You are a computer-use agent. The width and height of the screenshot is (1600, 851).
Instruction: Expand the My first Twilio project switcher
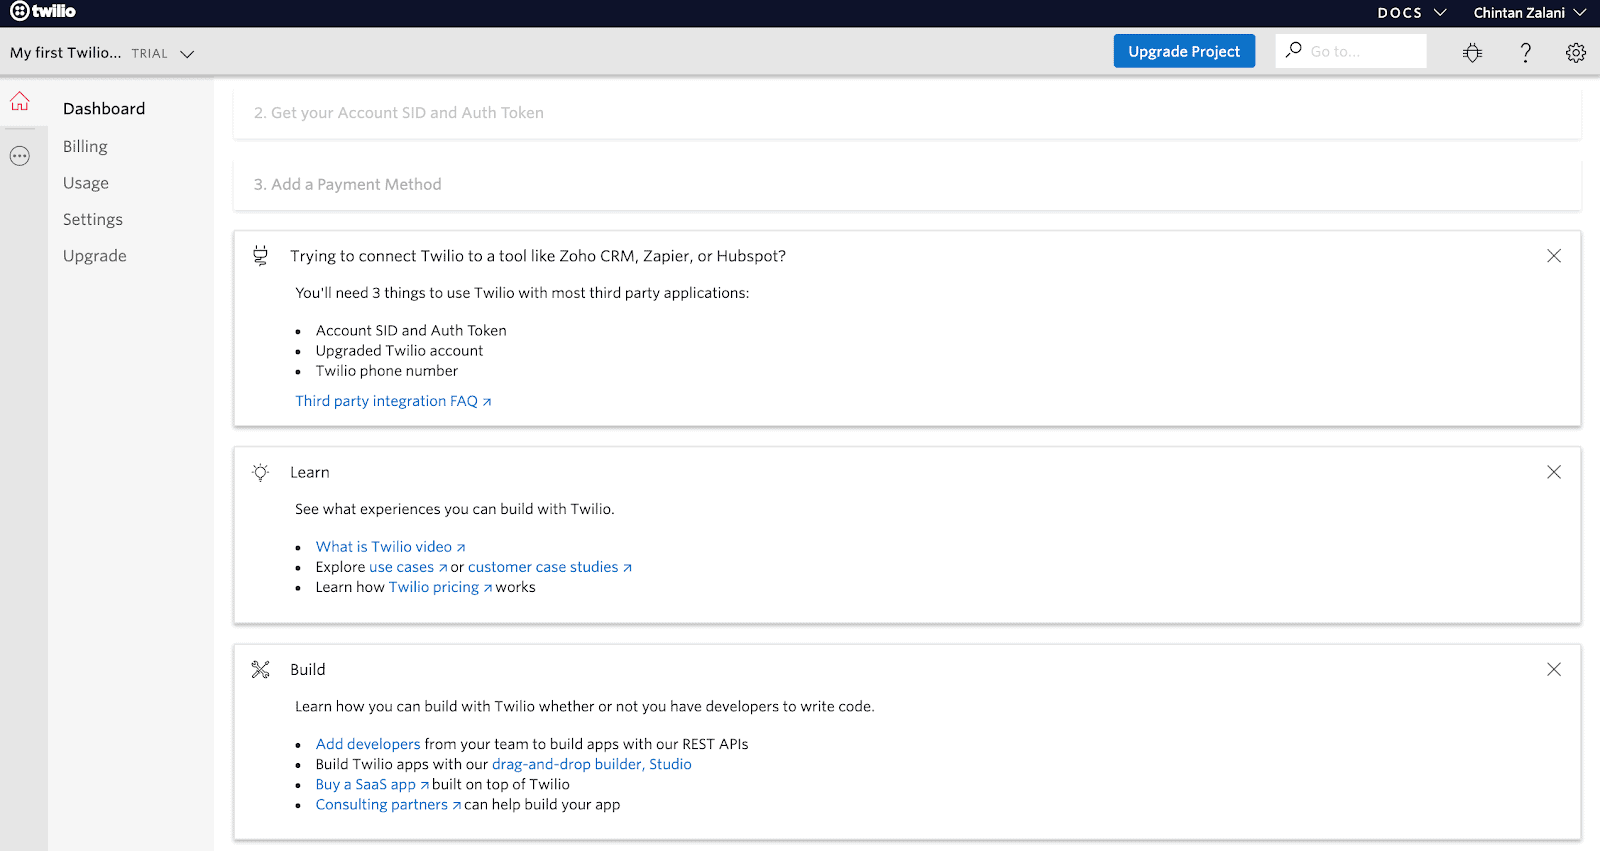[x=102, y=53]
